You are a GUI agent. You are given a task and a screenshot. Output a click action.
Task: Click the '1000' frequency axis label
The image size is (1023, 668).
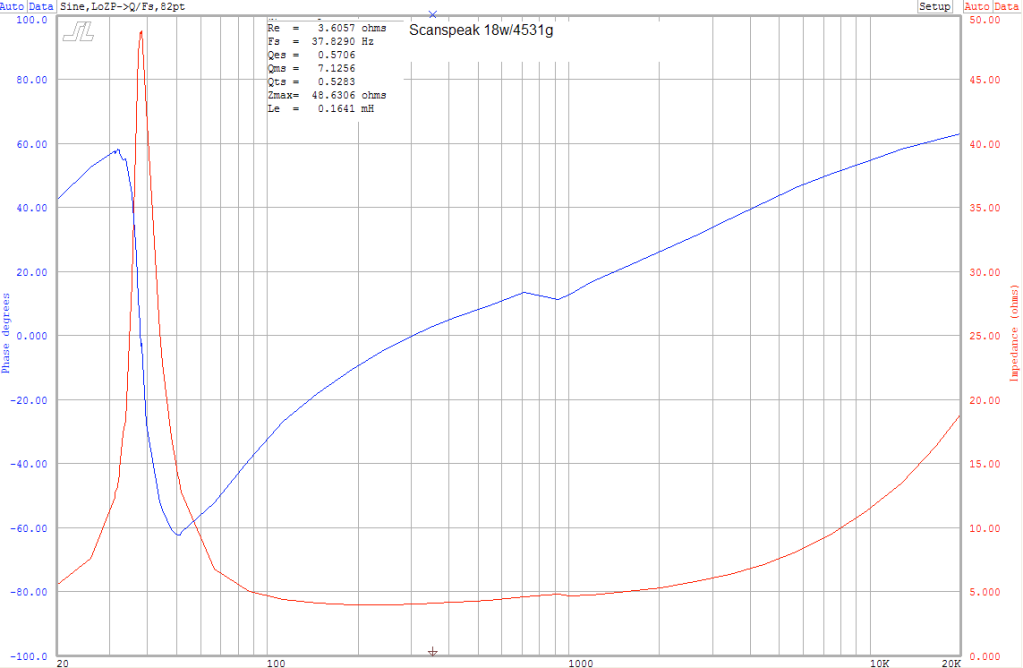tap(581, 663)
